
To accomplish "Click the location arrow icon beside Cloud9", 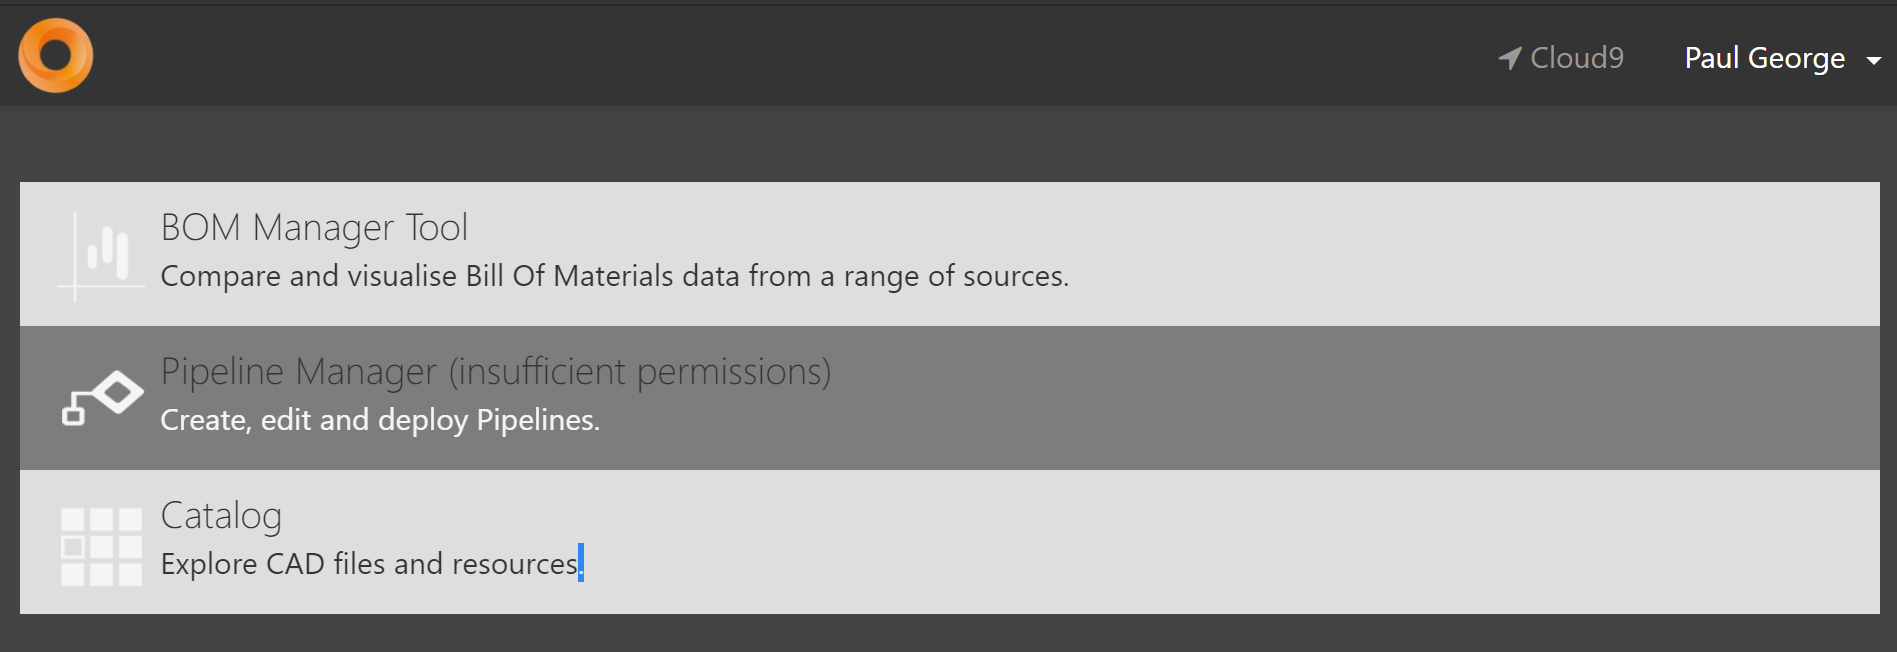I will pos(1509,58).
